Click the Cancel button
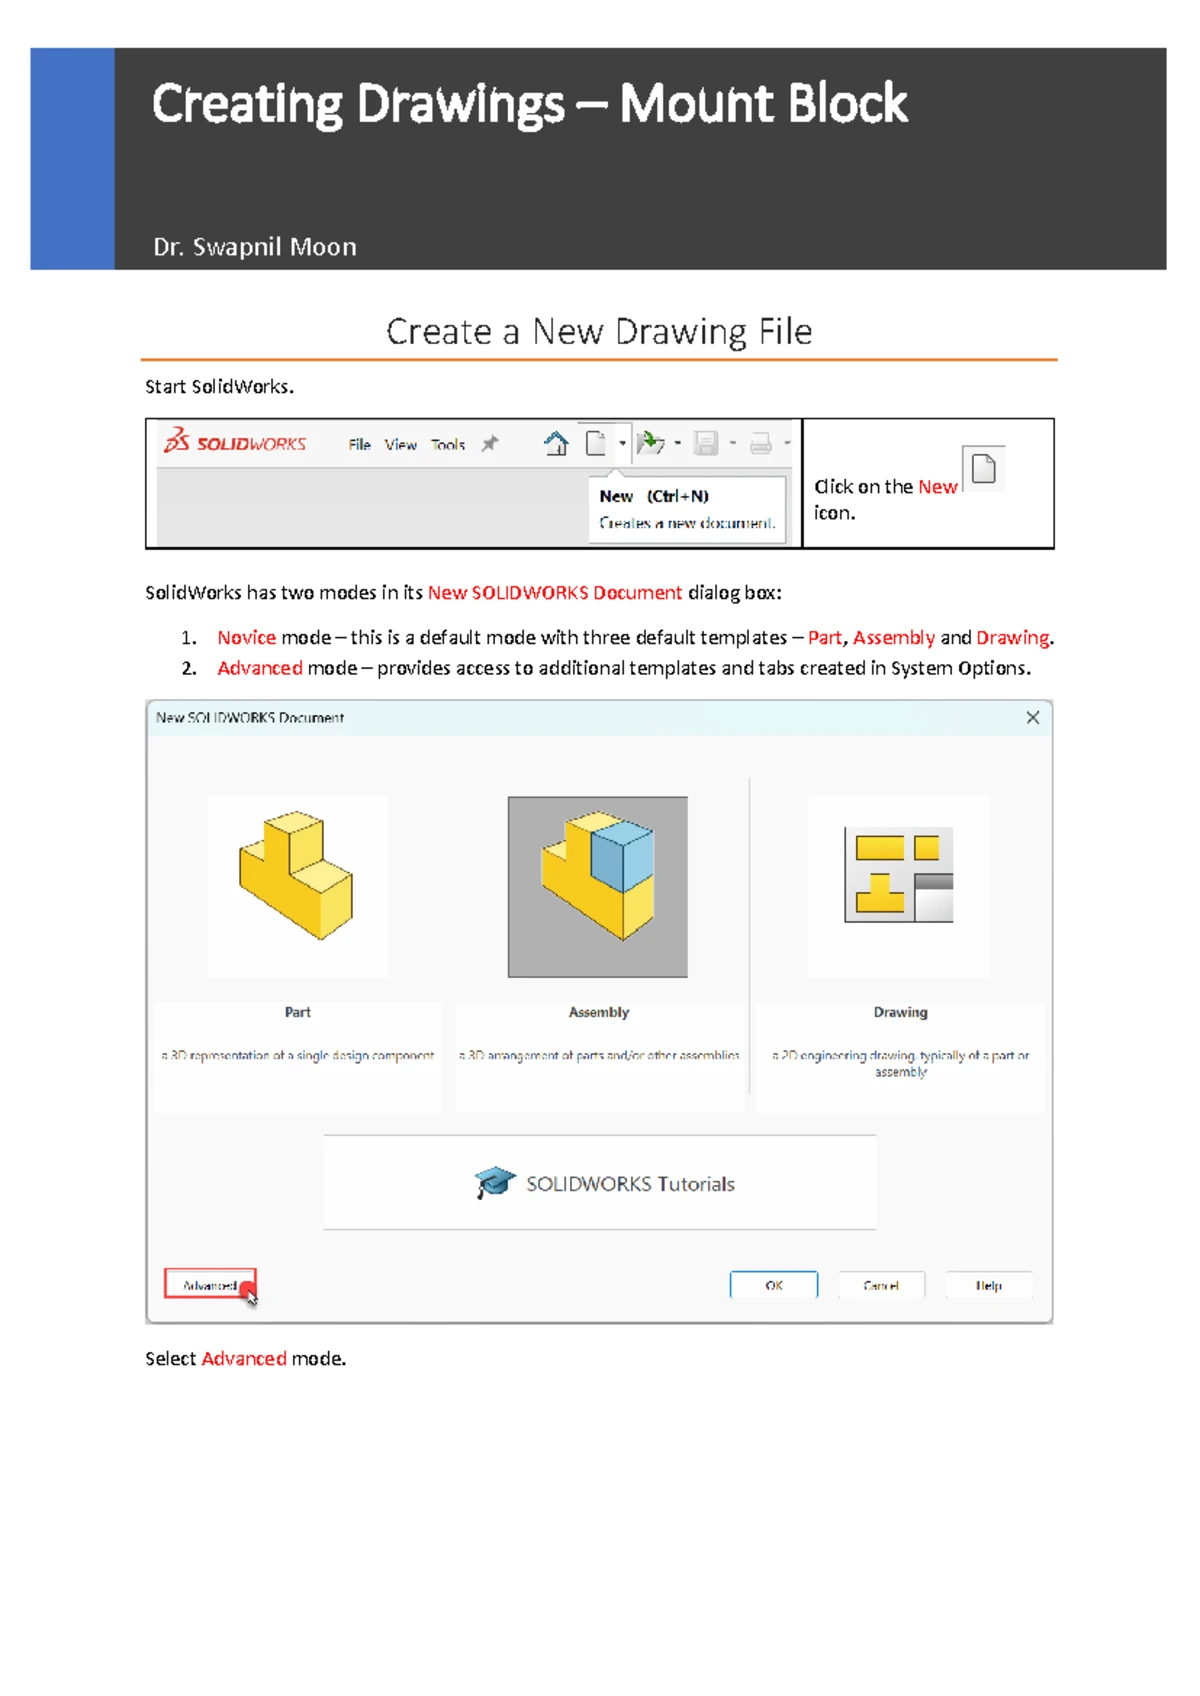This screenshot has width=1200, height=1696. [x=881, y=1285]
